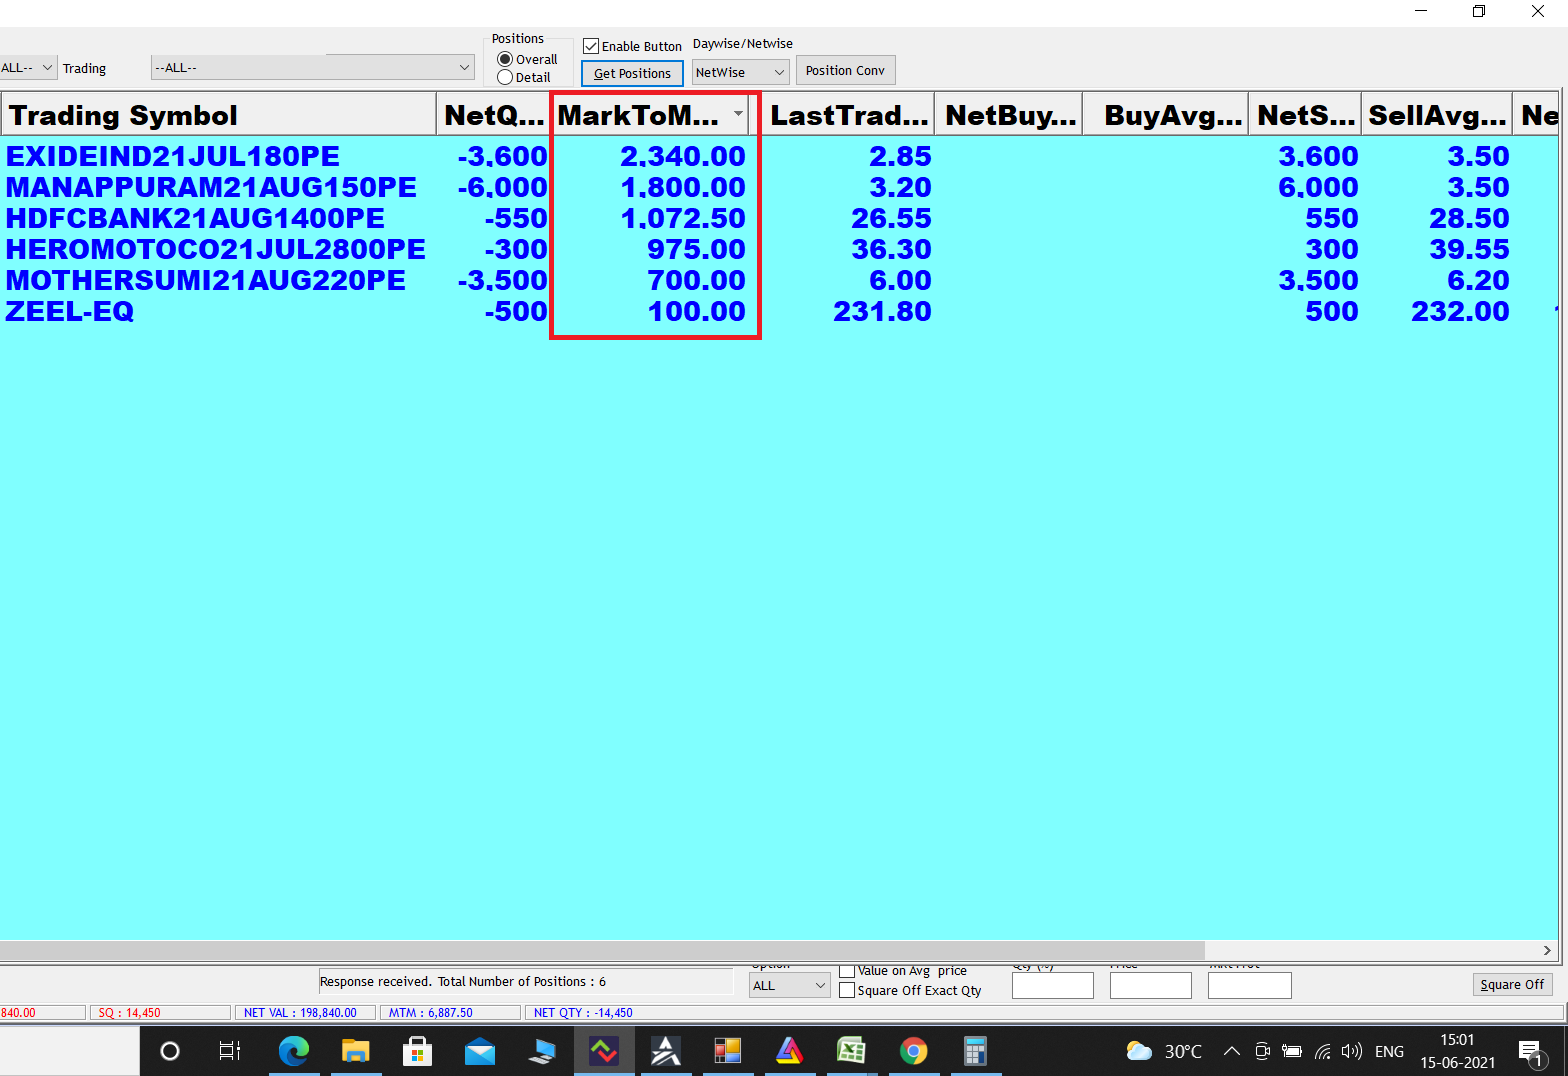Click the Get Positions button

click(x=632, y=73)
